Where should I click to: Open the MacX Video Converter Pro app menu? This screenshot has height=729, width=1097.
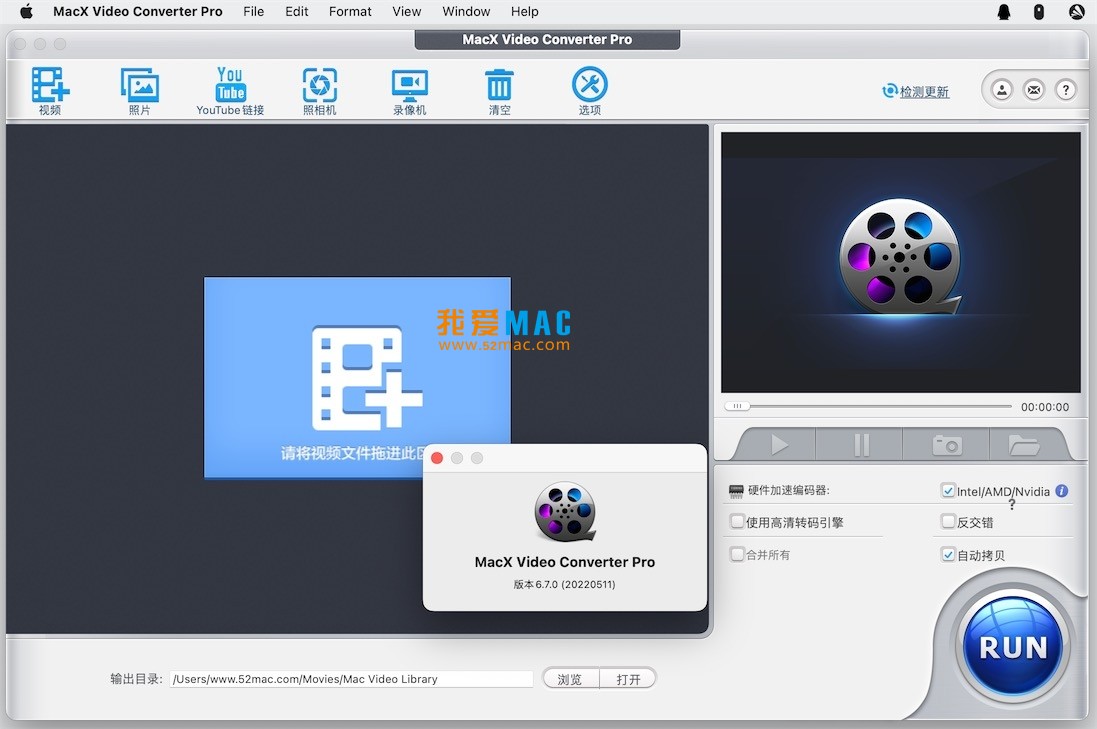pyautogui.click(x=138, y=11)
